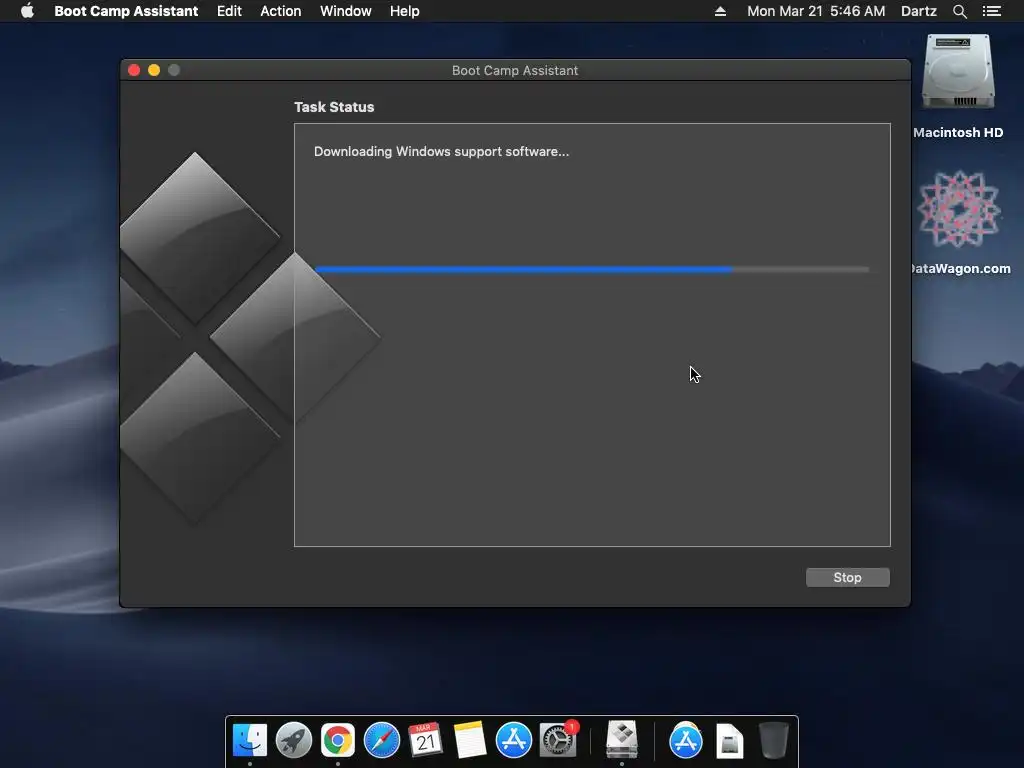1024x768 pixels.
Task: Click 'Downloading Windows support software...' text
Action: tap(441, 152)
